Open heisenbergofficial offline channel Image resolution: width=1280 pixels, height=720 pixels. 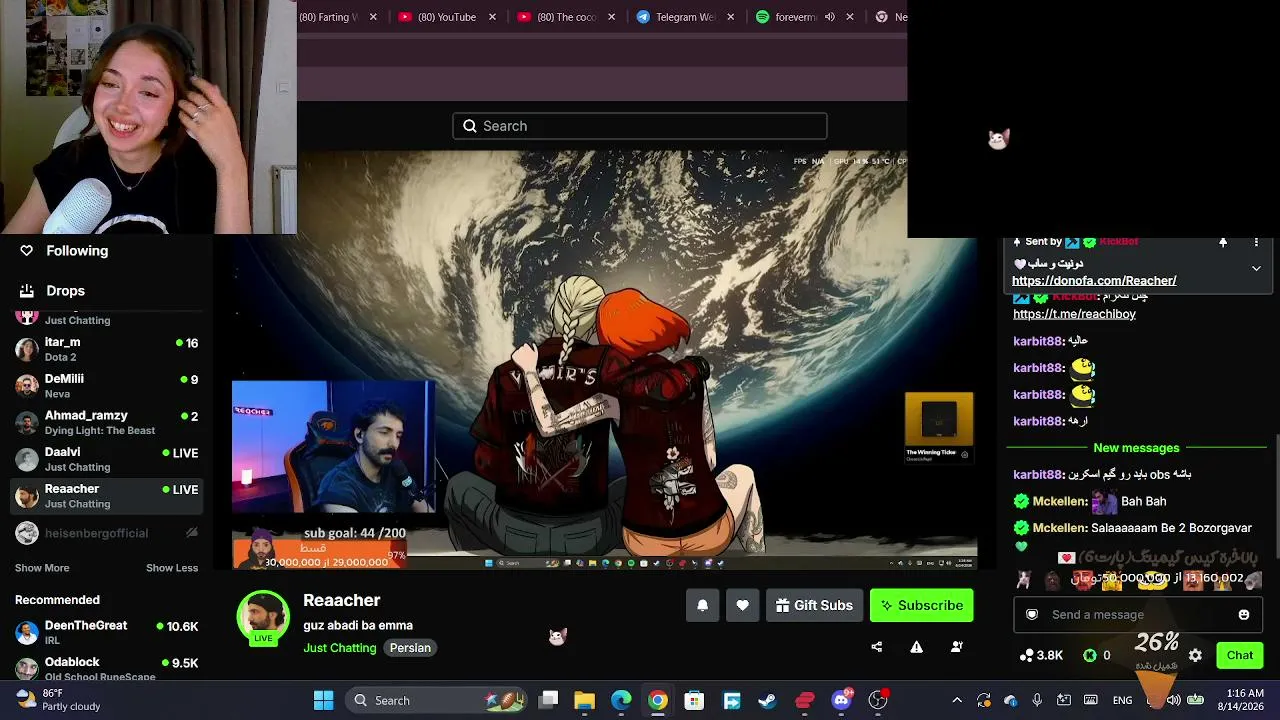[106, 533]
